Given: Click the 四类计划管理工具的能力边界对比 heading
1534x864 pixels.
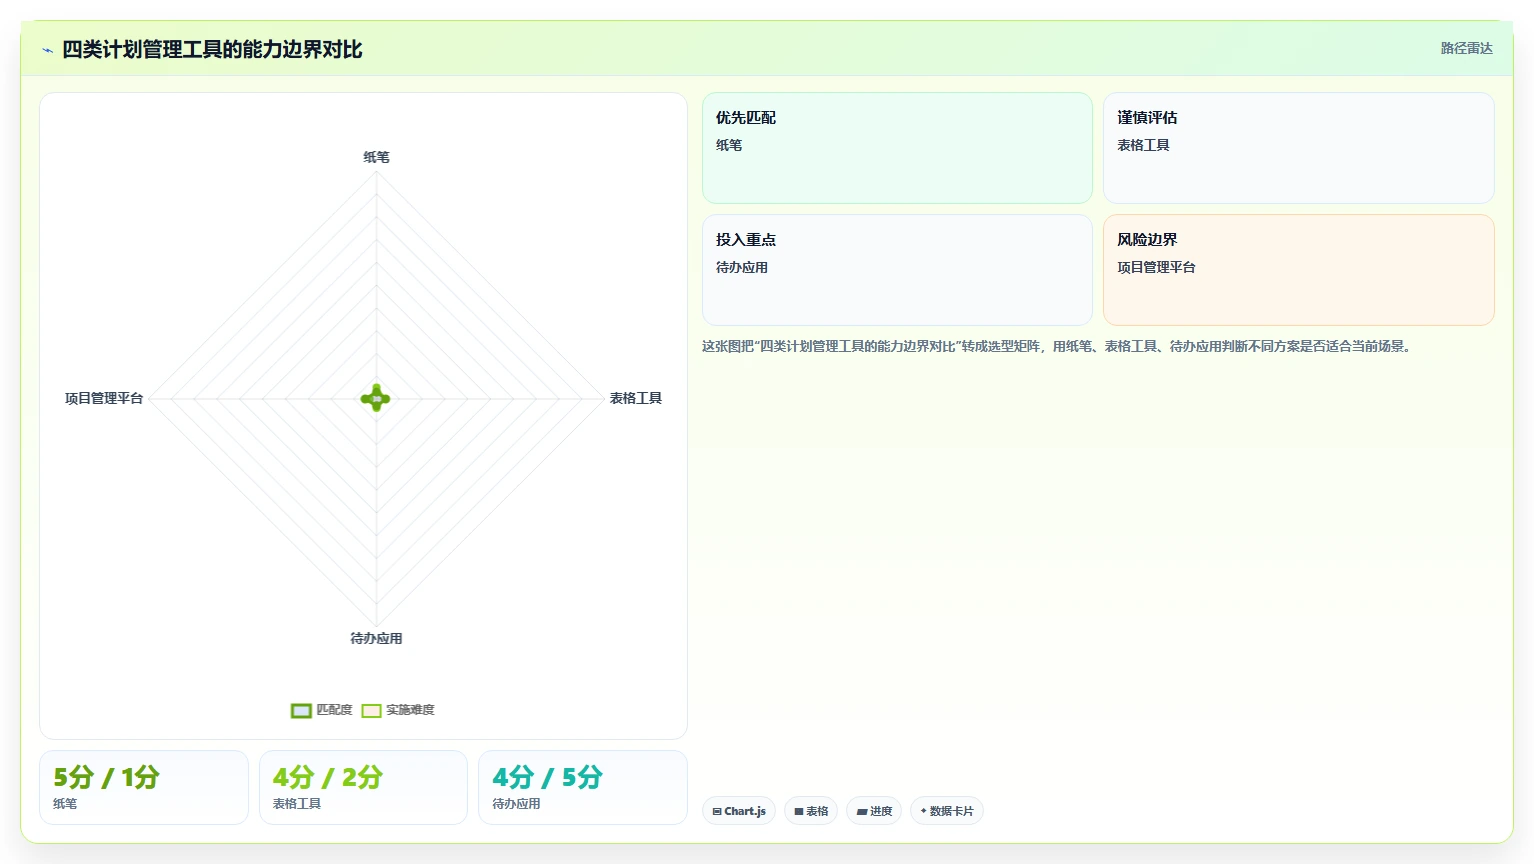Looking at the screenshot, I should tap(212, 49).
